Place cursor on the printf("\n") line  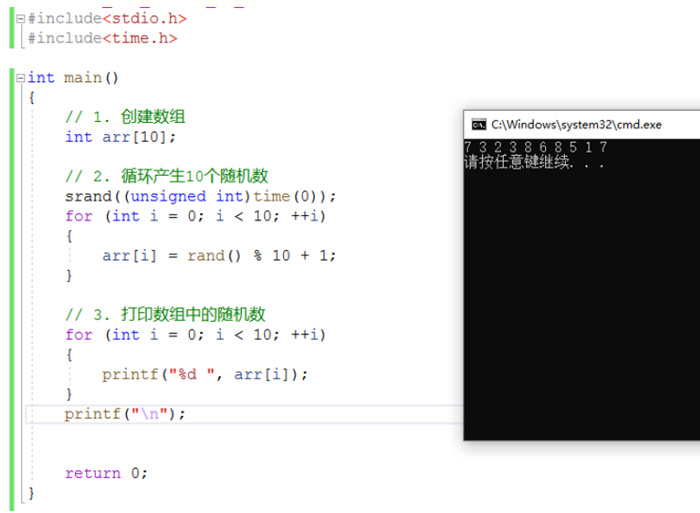(x=125, y=413)
